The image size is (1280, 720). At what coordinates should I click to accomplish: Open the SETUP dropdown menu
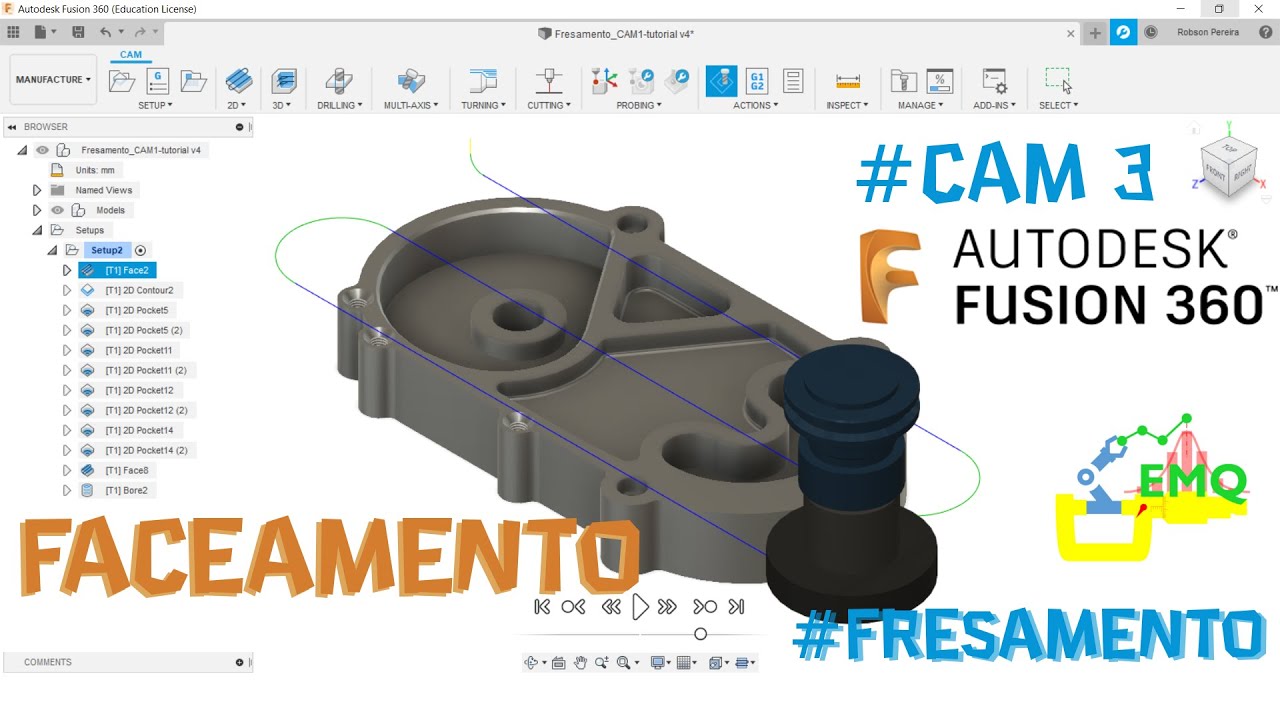coord(156,105)
